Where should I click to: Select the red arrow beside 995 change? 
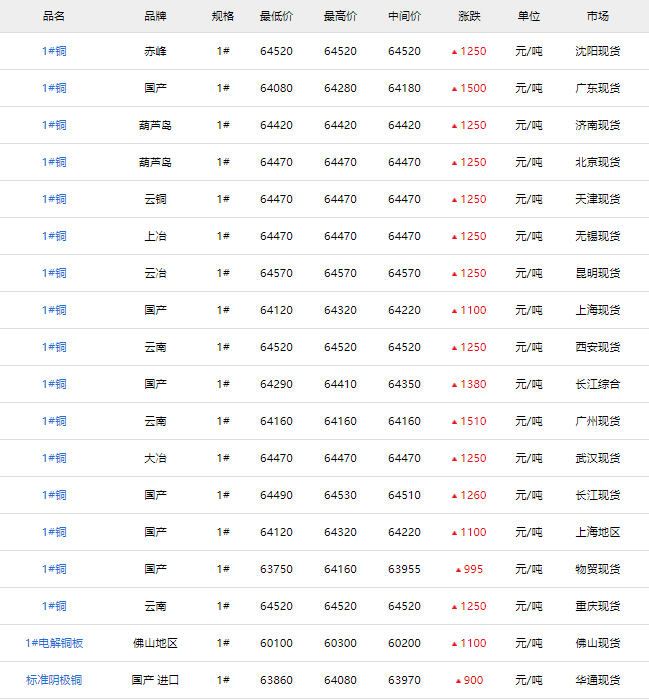click(x=458, y=570)
